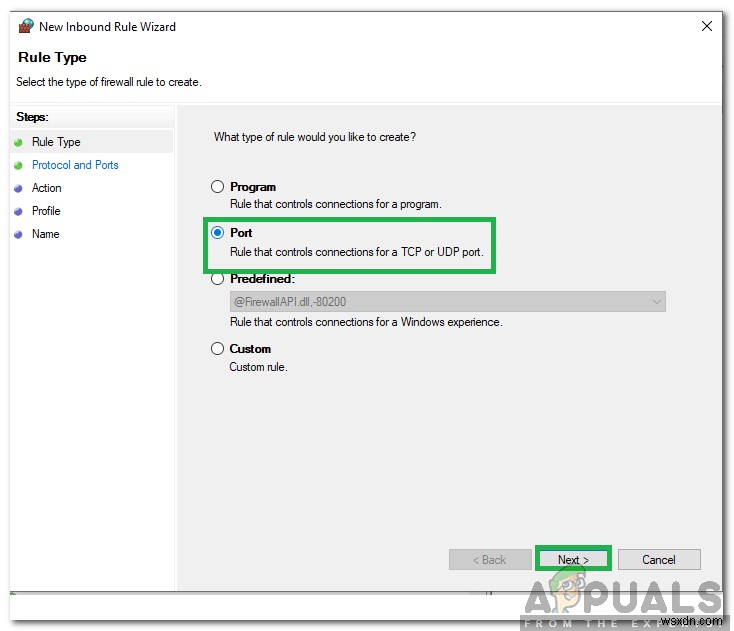The image size is (734, 631).
Task: Click the purple bullet beside Profile
Action: [x=18, y=211]
